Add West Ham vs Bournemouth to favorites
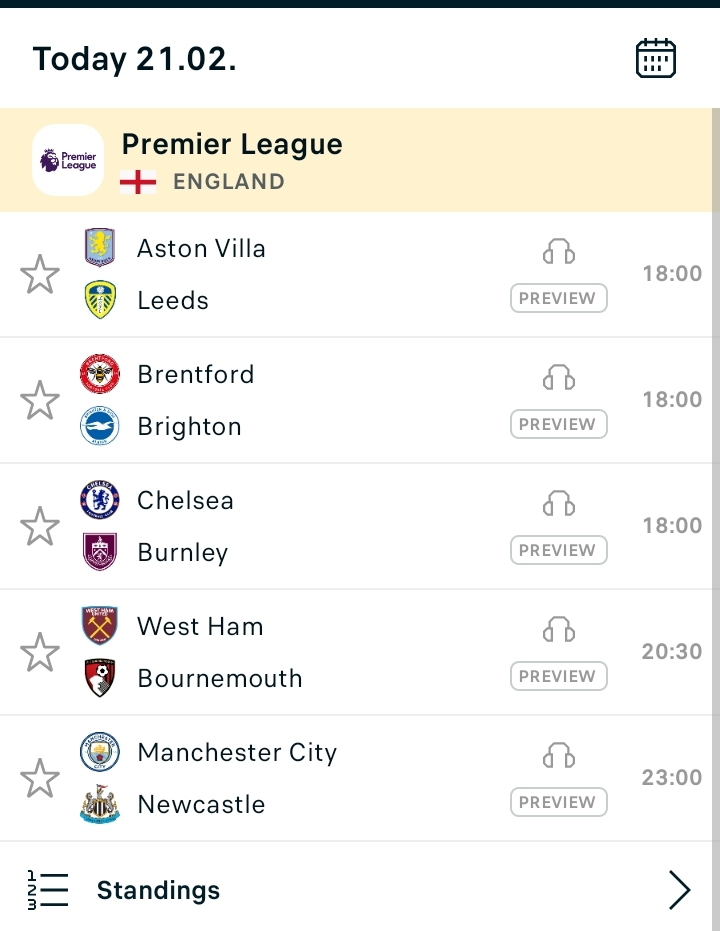 (x=40, y=652)
